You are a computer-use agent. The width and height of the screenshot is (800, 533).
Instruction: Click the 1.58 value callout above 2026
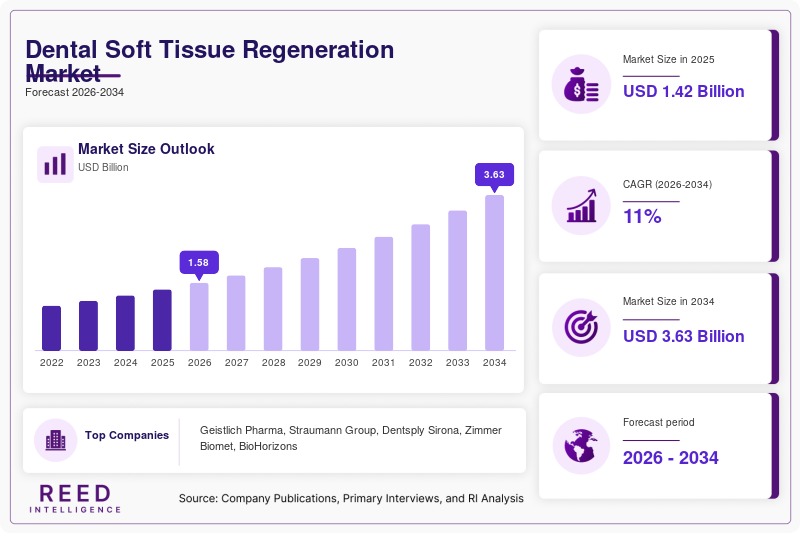coord(199,263)
